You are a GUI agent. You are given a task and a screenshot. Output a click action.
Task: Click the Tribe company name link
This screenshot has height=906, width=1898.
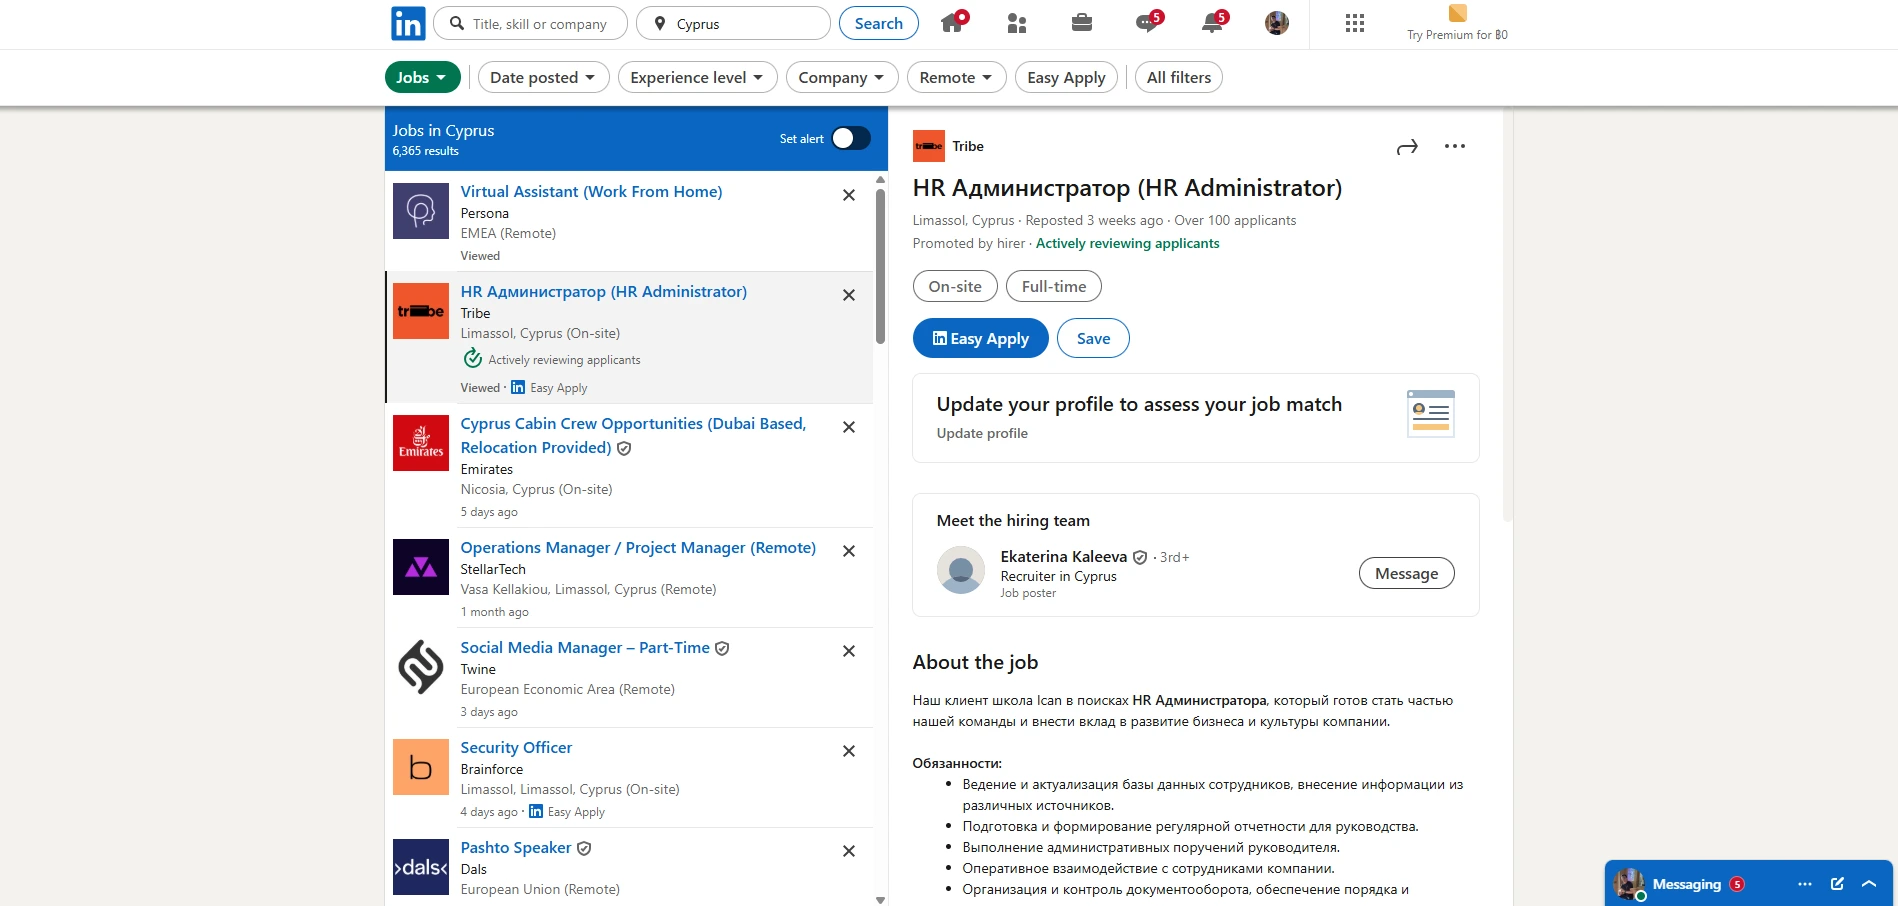[968, 146]
